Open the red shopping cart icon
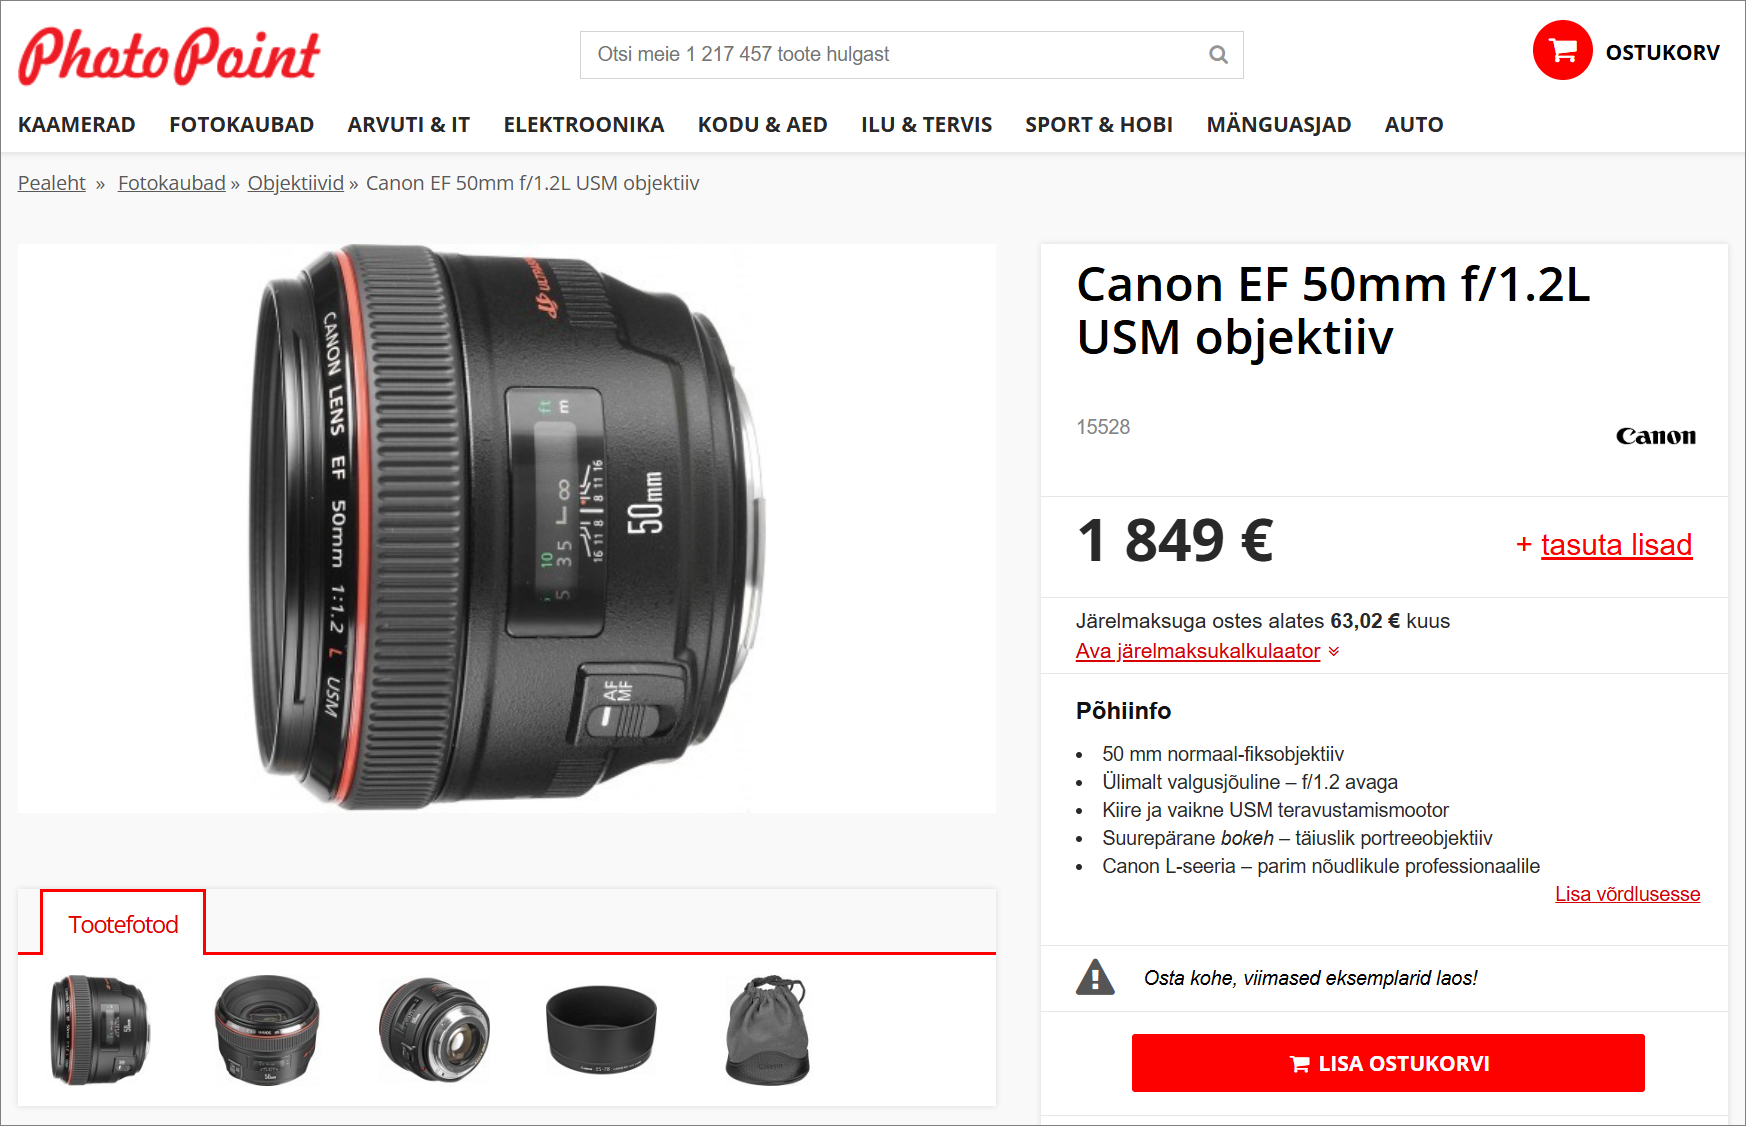This screenshot has width=1746, height=1126. pyautogui.click(x=1562, y=50)
